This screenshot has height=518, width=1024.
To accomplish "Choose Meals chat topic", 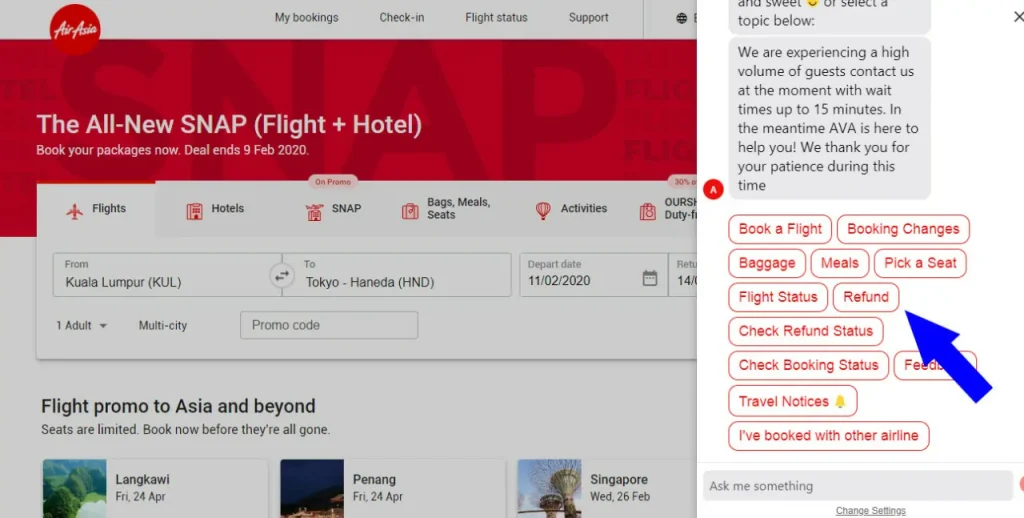I will pos(840,263).
